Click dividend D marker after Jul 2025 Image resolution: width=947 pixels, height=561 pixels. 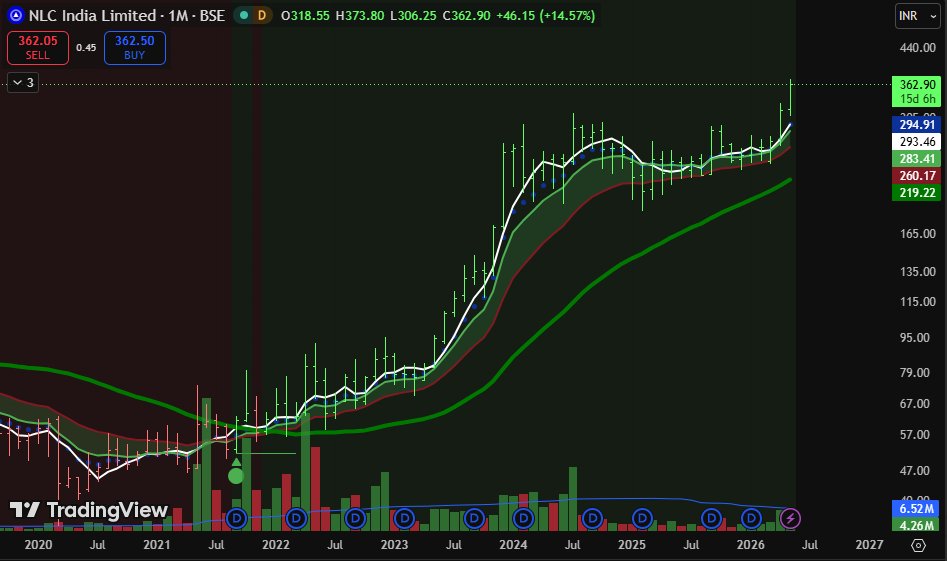[x=711, y=518]
